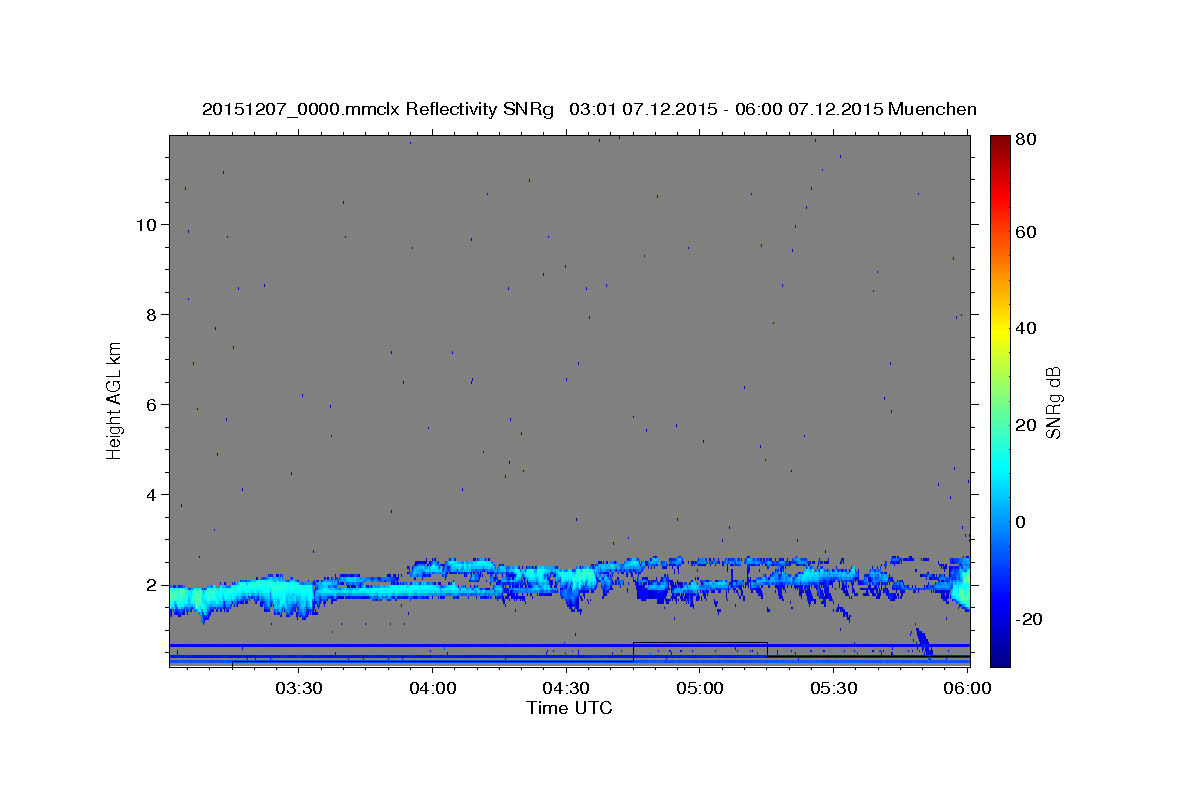Click the colorbar value 40
The width and height of the screenshot is (1200, 800).
tap(1026, 328)
